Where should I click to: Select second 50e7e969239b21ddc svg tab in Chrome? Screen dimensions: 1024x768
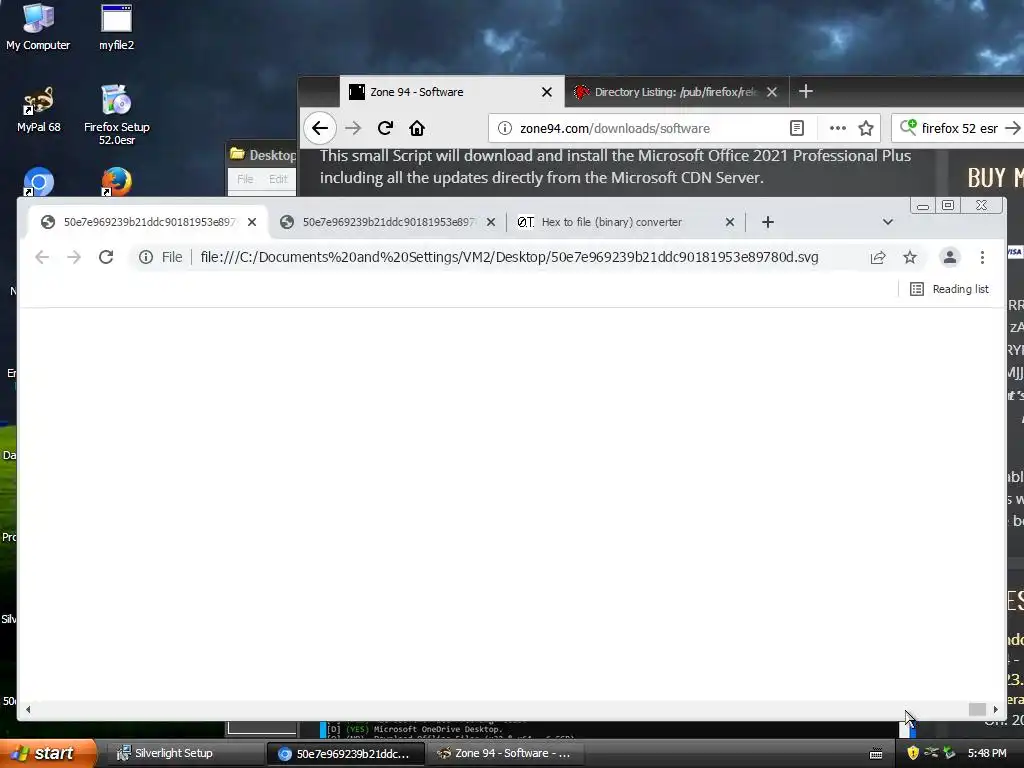[x=387, y=222]
